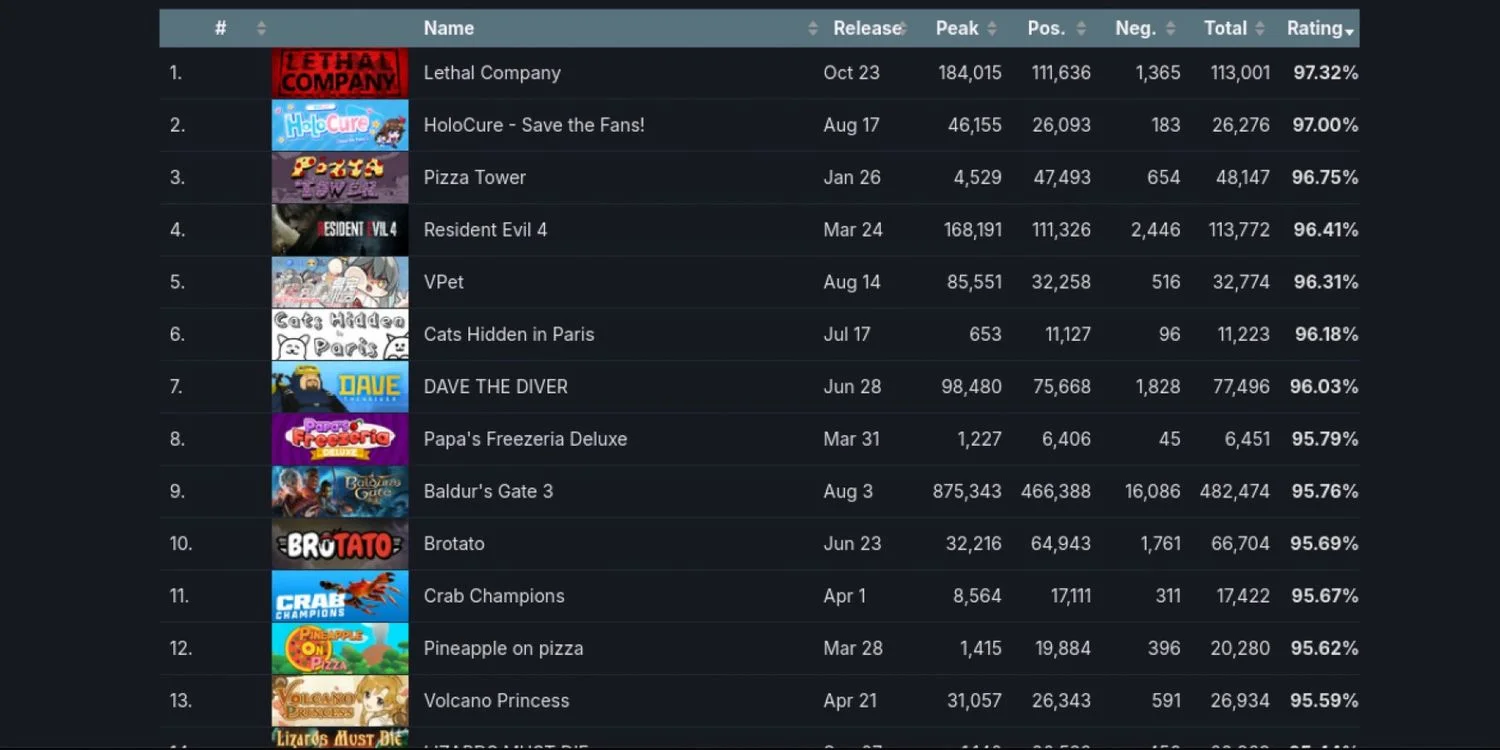
Task: Sort games by the Name column header
Action: pyautogui.click(x=449, y=28)
